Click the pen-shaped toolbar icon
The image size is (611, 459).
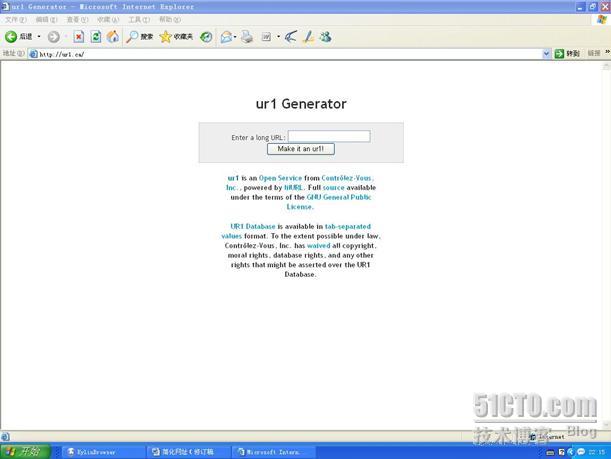(x=309, y=37)
